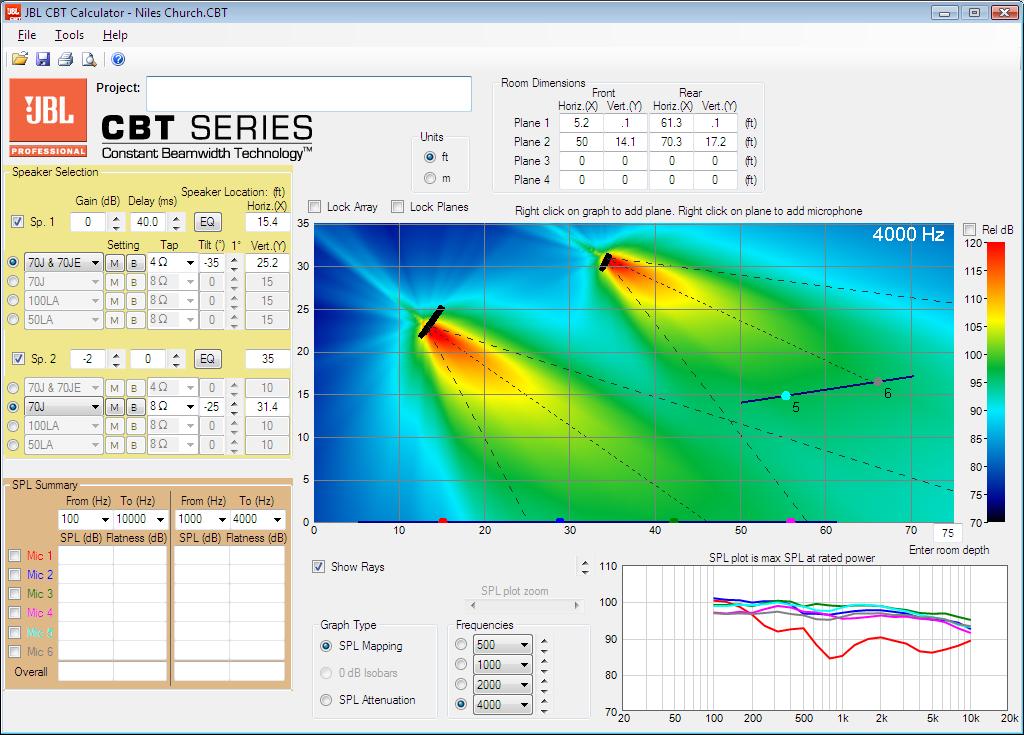Check the Mic 5 checkbox
Viewport: 1024px width, 735px height.
(14, 632)
